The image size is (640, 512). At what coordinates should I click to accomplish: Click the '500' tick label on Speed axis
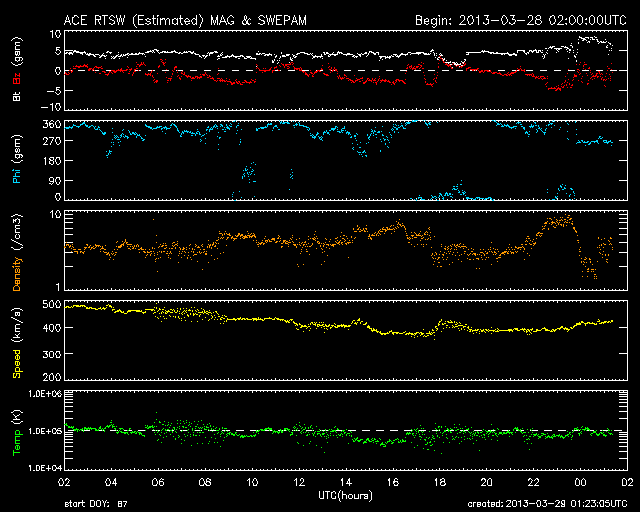(52, 305)
